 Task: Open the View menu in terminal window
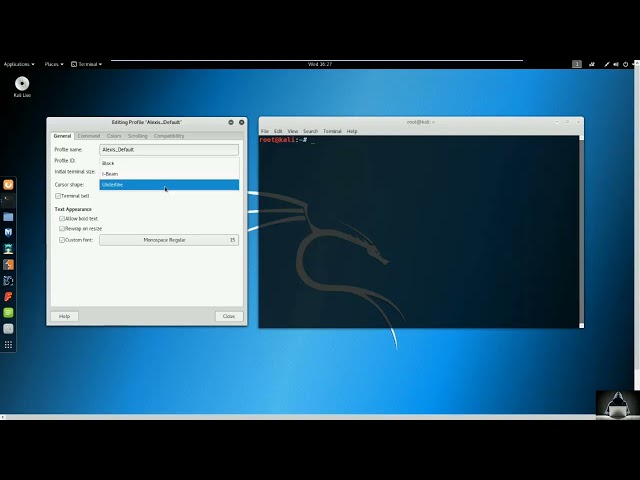tap(293, 131)
